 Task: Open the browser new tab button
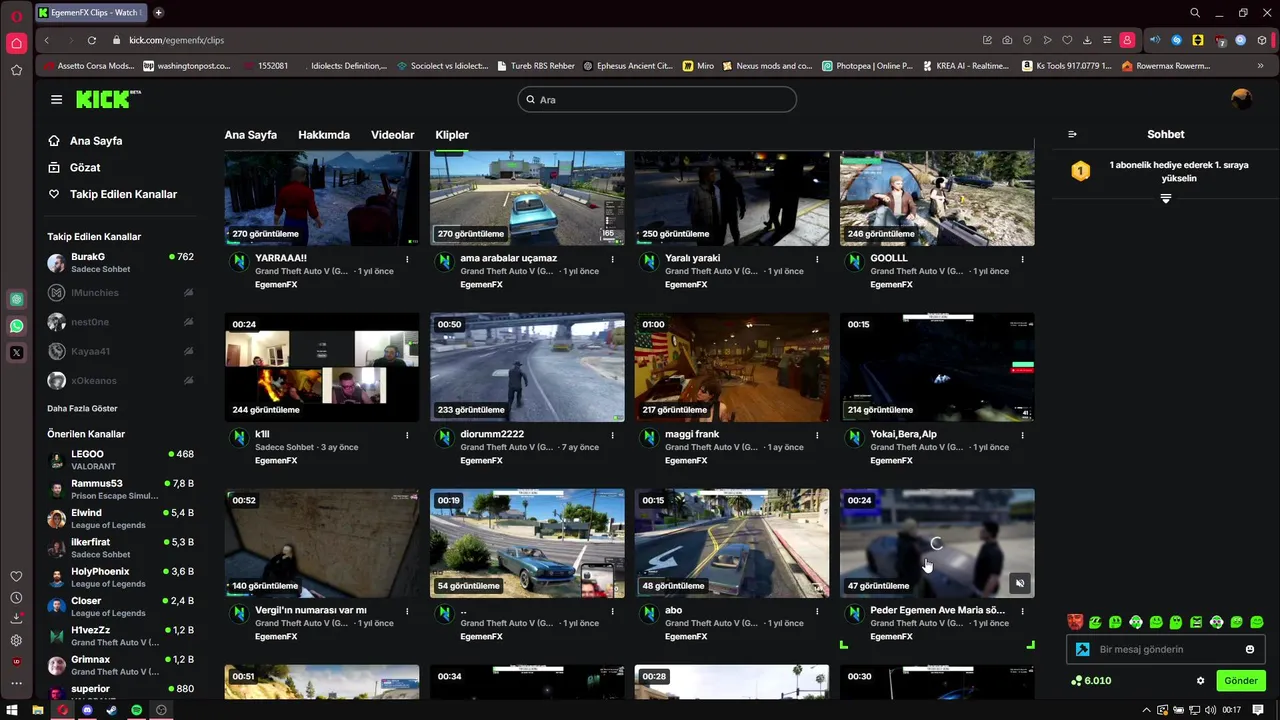pyautogui.click(x=158, y=13)
